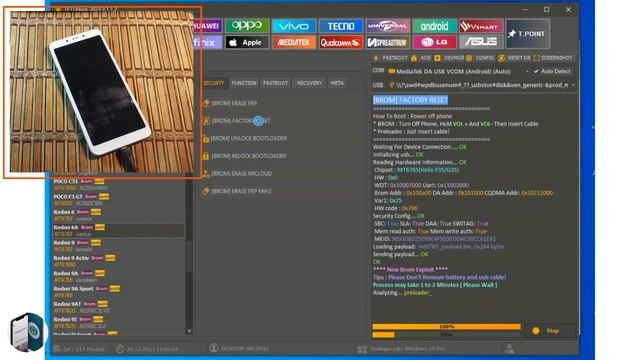
Task: Click the highlighted [BROM] FACTORY RESET log header
Action: pyautogui.click(x=410, y=100)
